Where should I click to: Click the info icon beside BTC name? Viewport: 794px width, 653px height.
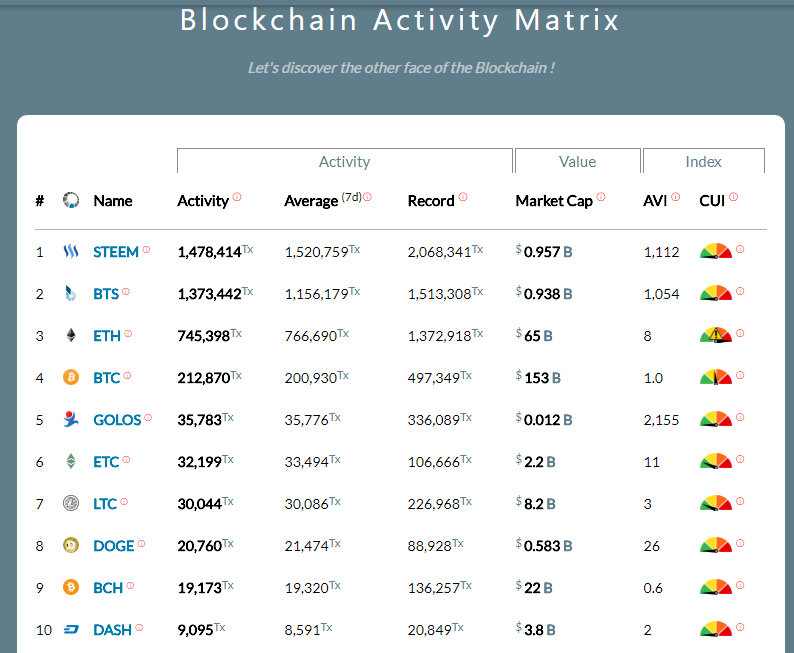[128, 375]
